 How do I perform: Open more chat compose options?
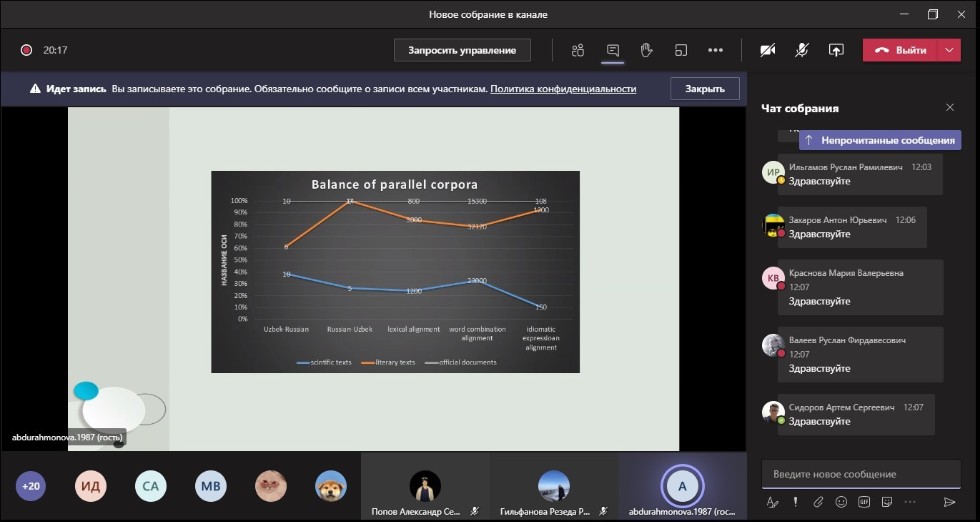click(908, 502)
